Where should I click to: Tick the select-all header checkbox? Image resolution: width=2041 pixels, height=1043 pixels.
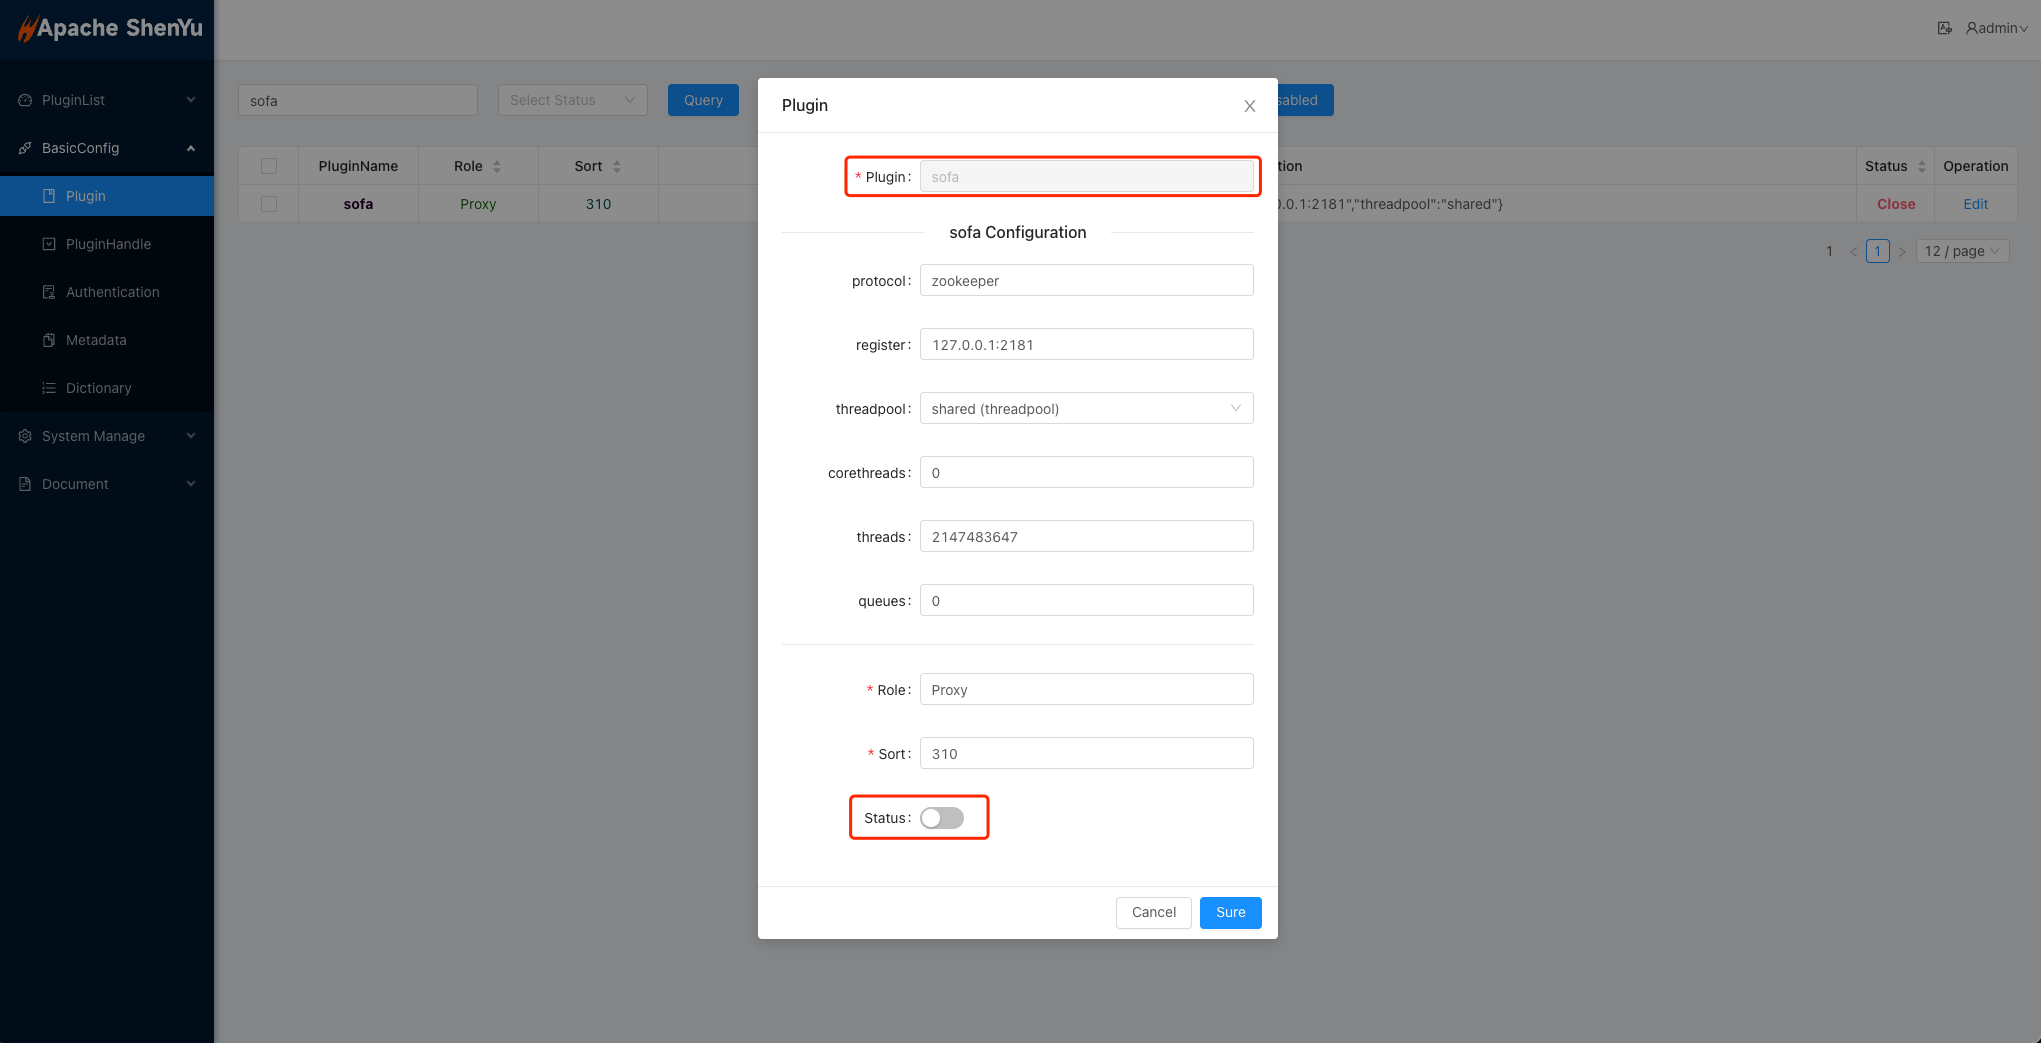tap(269, 166)
